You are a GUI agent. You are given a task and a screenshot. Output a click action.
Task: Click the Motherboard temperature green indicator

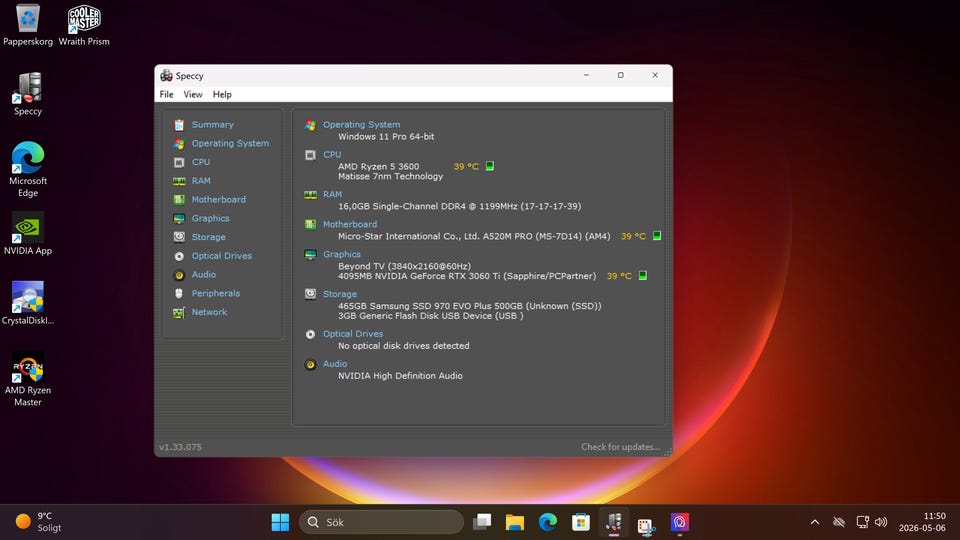[657, 236]
